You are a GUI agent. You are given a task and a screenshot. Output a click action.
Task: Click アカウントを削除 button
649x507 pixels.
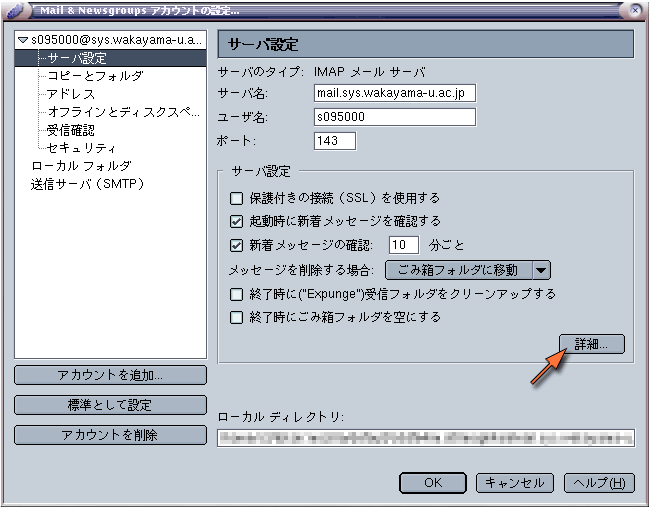click(x=110, y=435)
